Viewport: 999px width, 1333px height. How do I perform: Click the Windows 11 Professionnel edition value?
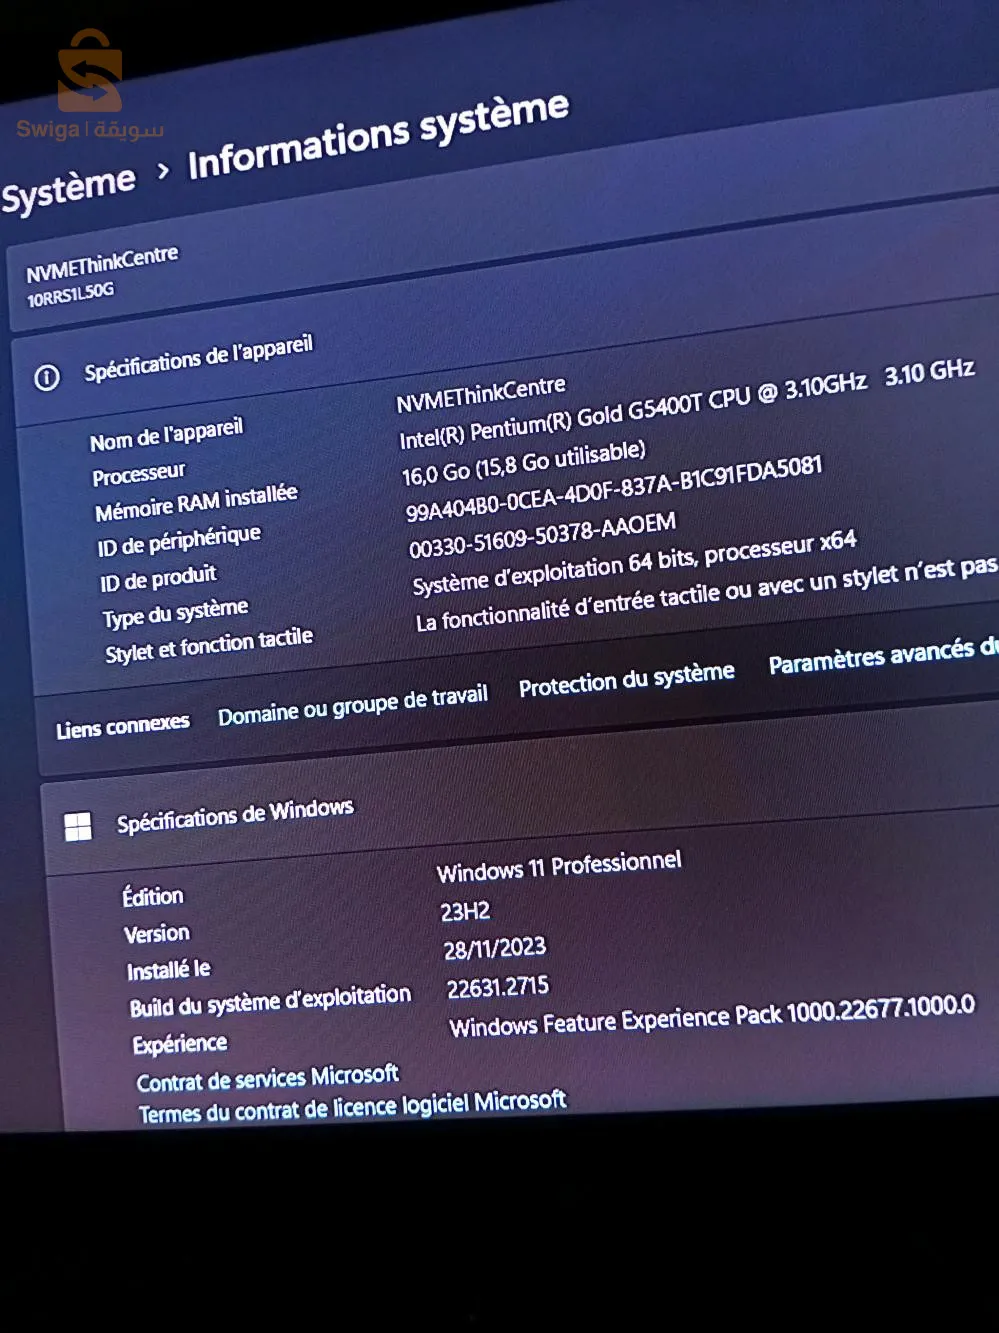(559, 866)
